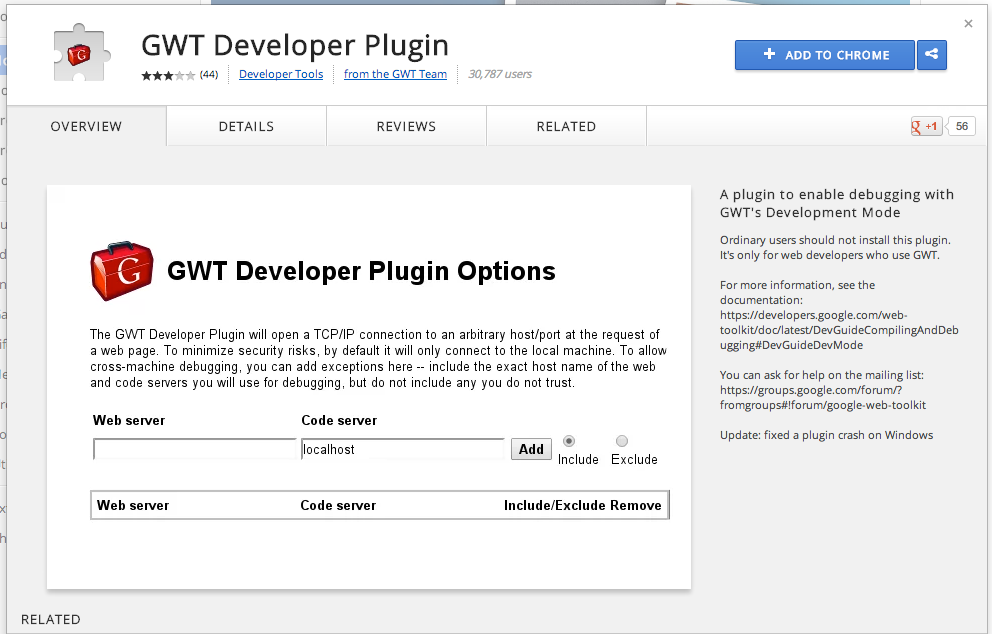Click the 'Remove' table column header
992x634 pixels.
coord(636,506)
